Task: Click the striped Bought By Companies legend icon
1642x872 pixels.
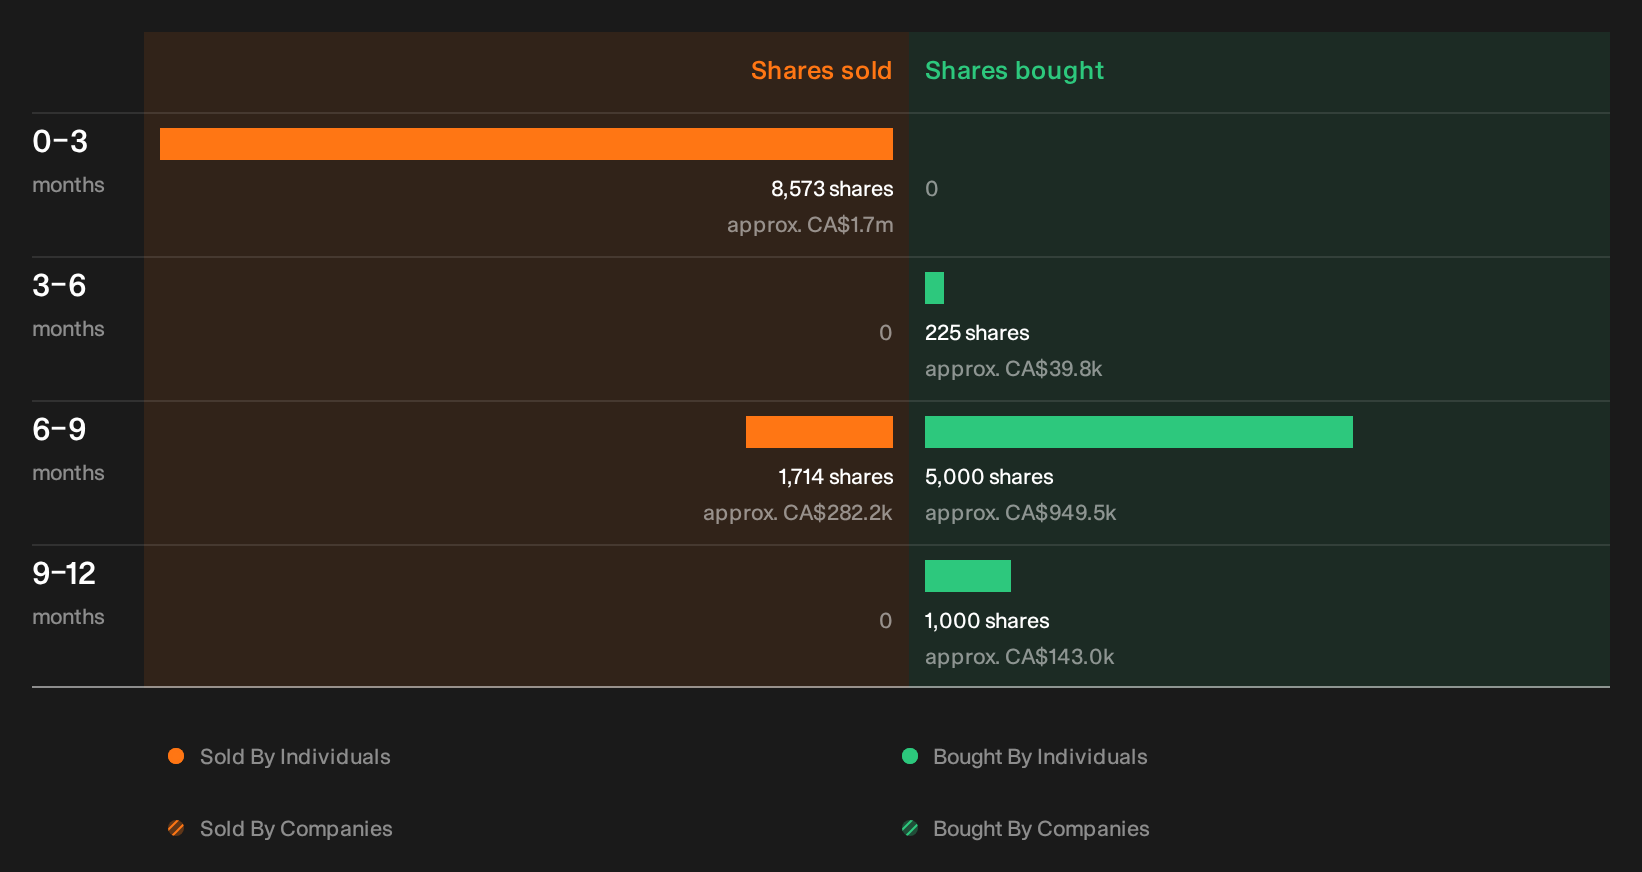Action: coord(910,828)
